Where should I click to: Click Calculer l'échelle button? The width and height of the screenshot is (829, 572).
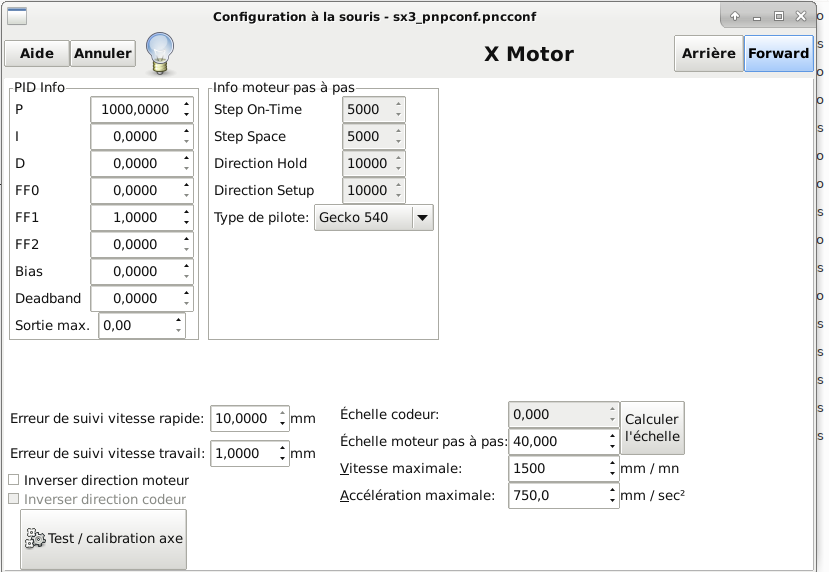652,428
